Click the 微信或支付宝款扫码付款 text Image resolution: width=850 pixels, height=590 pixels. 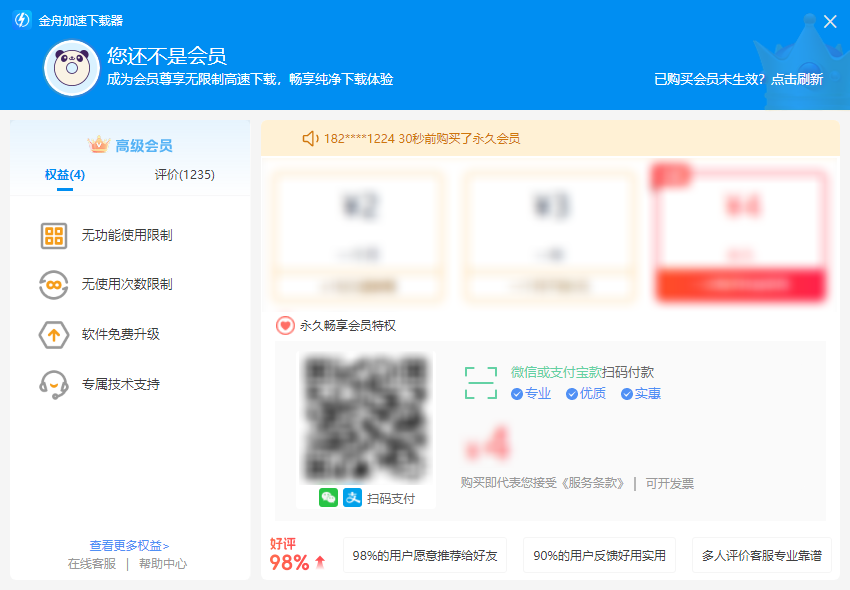(582, 372)
